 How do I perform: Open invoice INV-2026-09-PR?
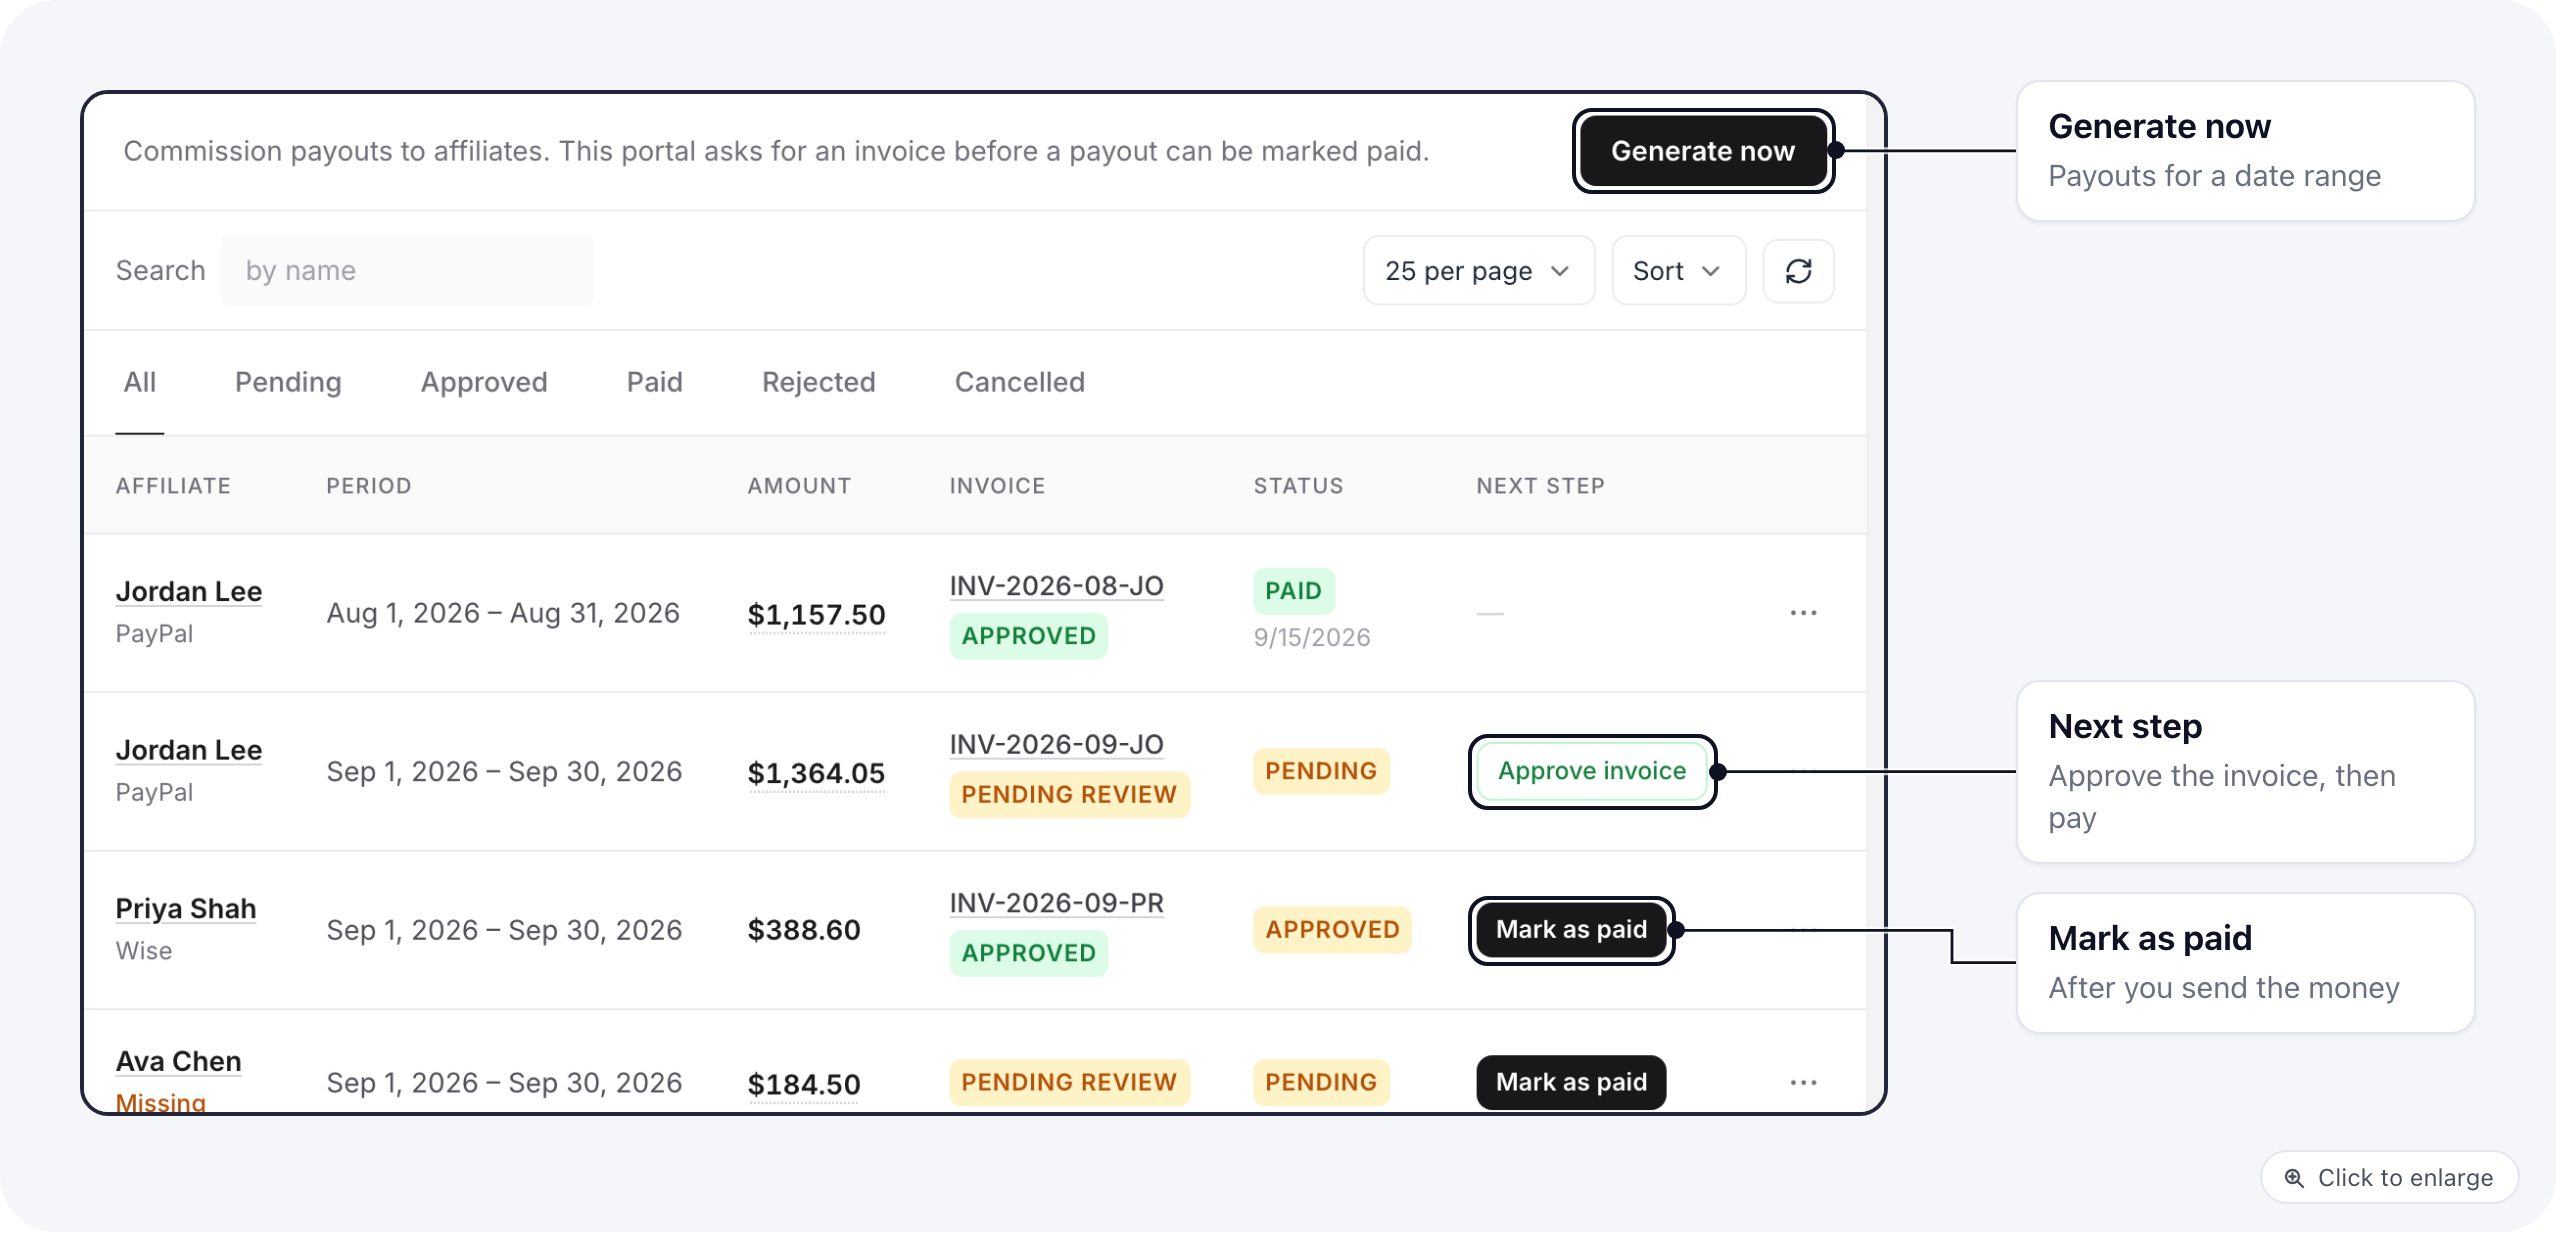point(1057,903)
